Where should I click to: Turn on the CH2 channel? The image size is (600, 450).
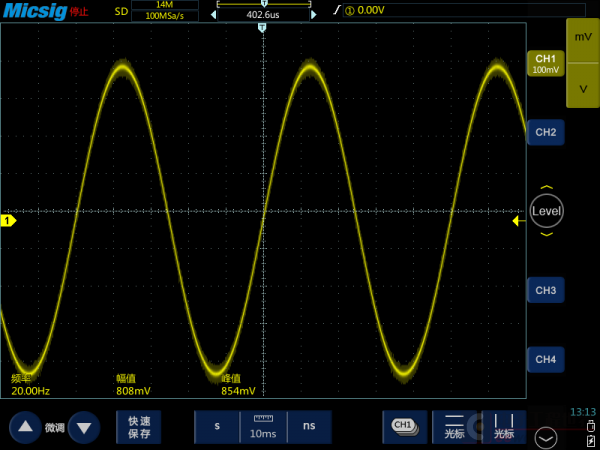pos(546,132)
